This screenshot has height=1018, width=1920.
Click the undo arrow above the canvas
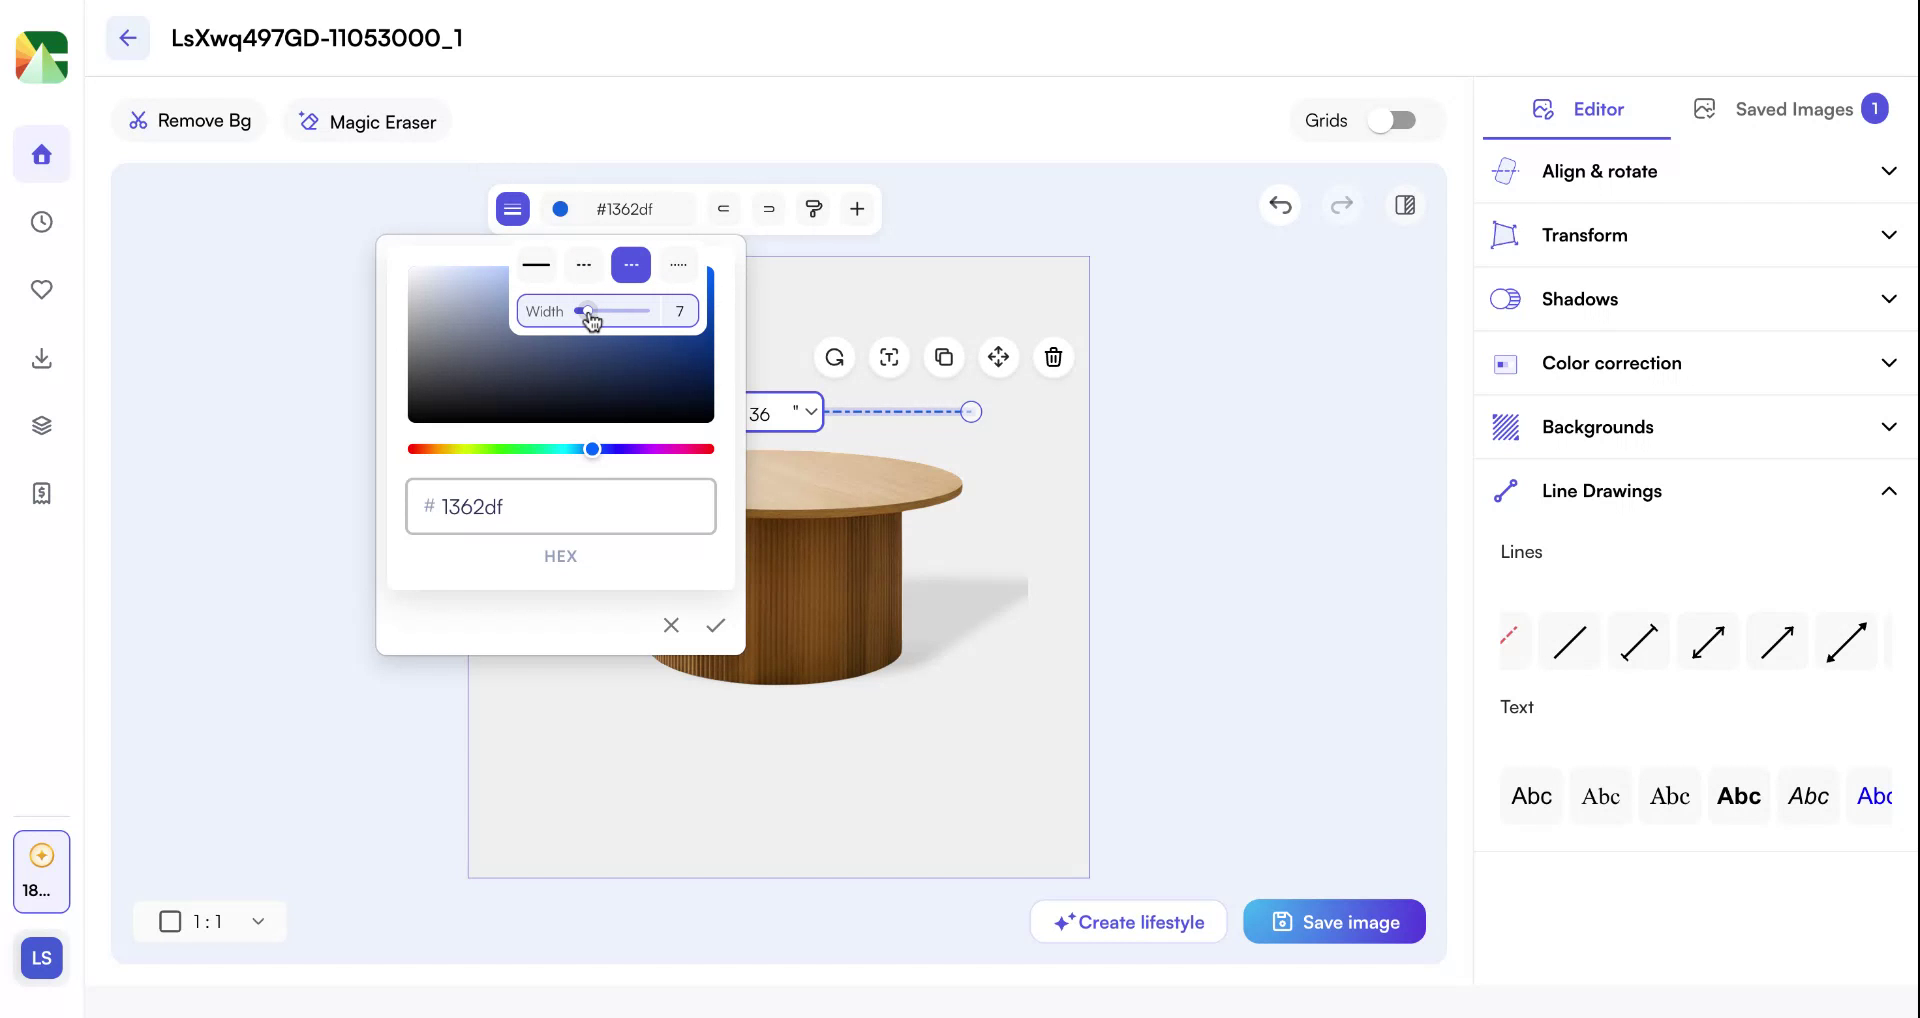pyautogui.click(x=1280, y=205)
